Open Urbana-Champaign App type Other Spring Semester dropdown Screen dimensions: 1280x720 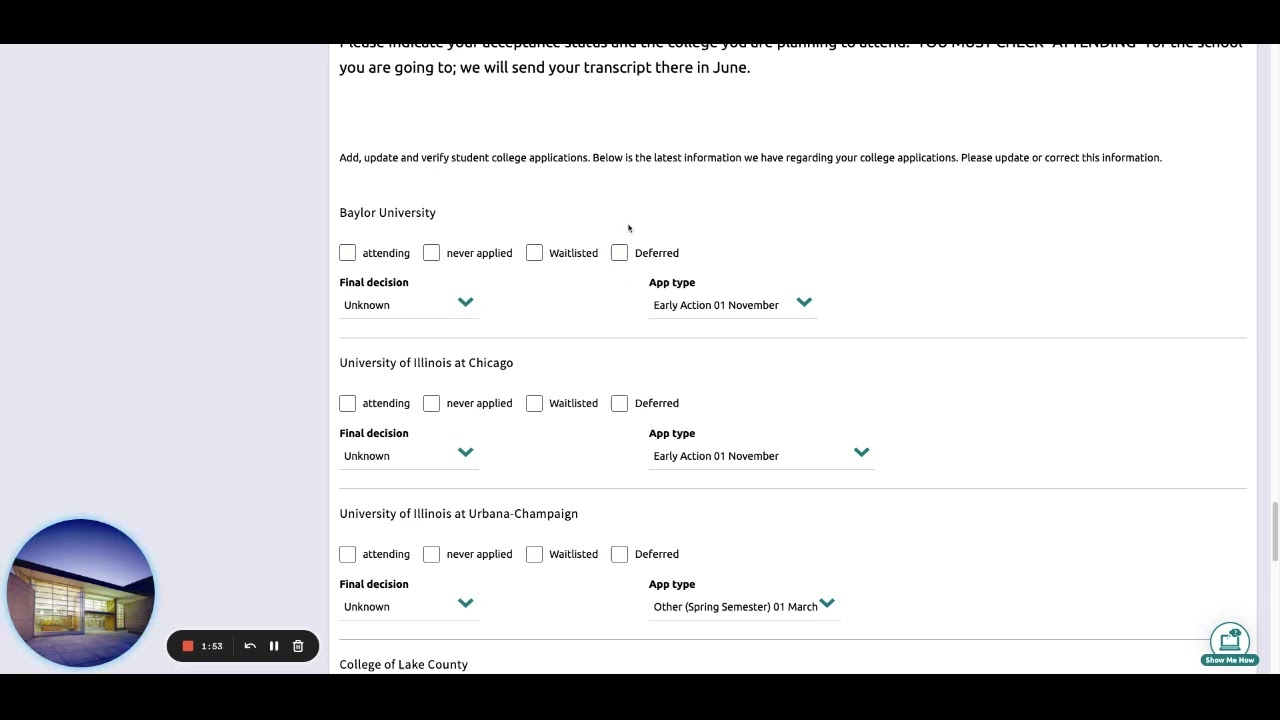click(744, 607)
